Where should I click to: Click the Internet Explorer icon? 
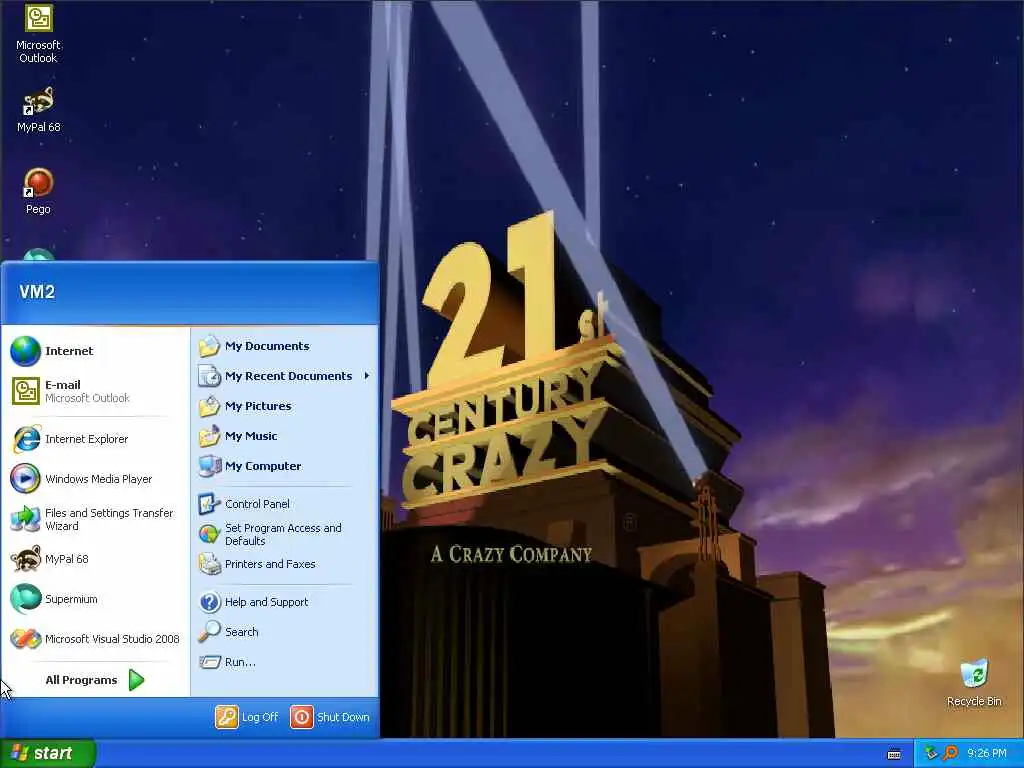(26, 439)
